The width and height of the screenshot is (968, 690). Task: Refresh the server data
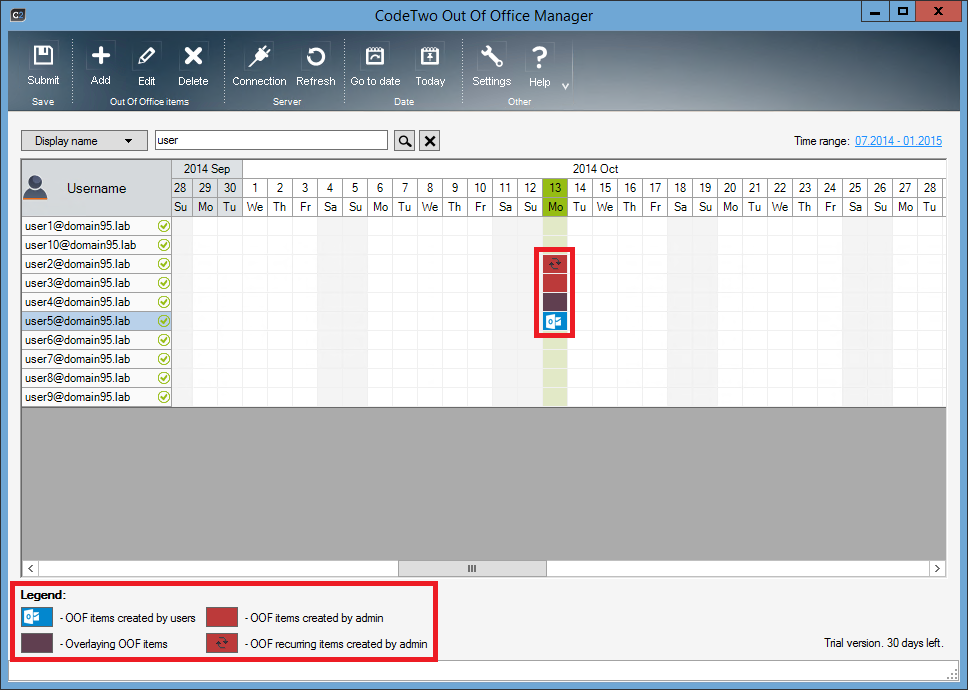click(x=315, y=65)
